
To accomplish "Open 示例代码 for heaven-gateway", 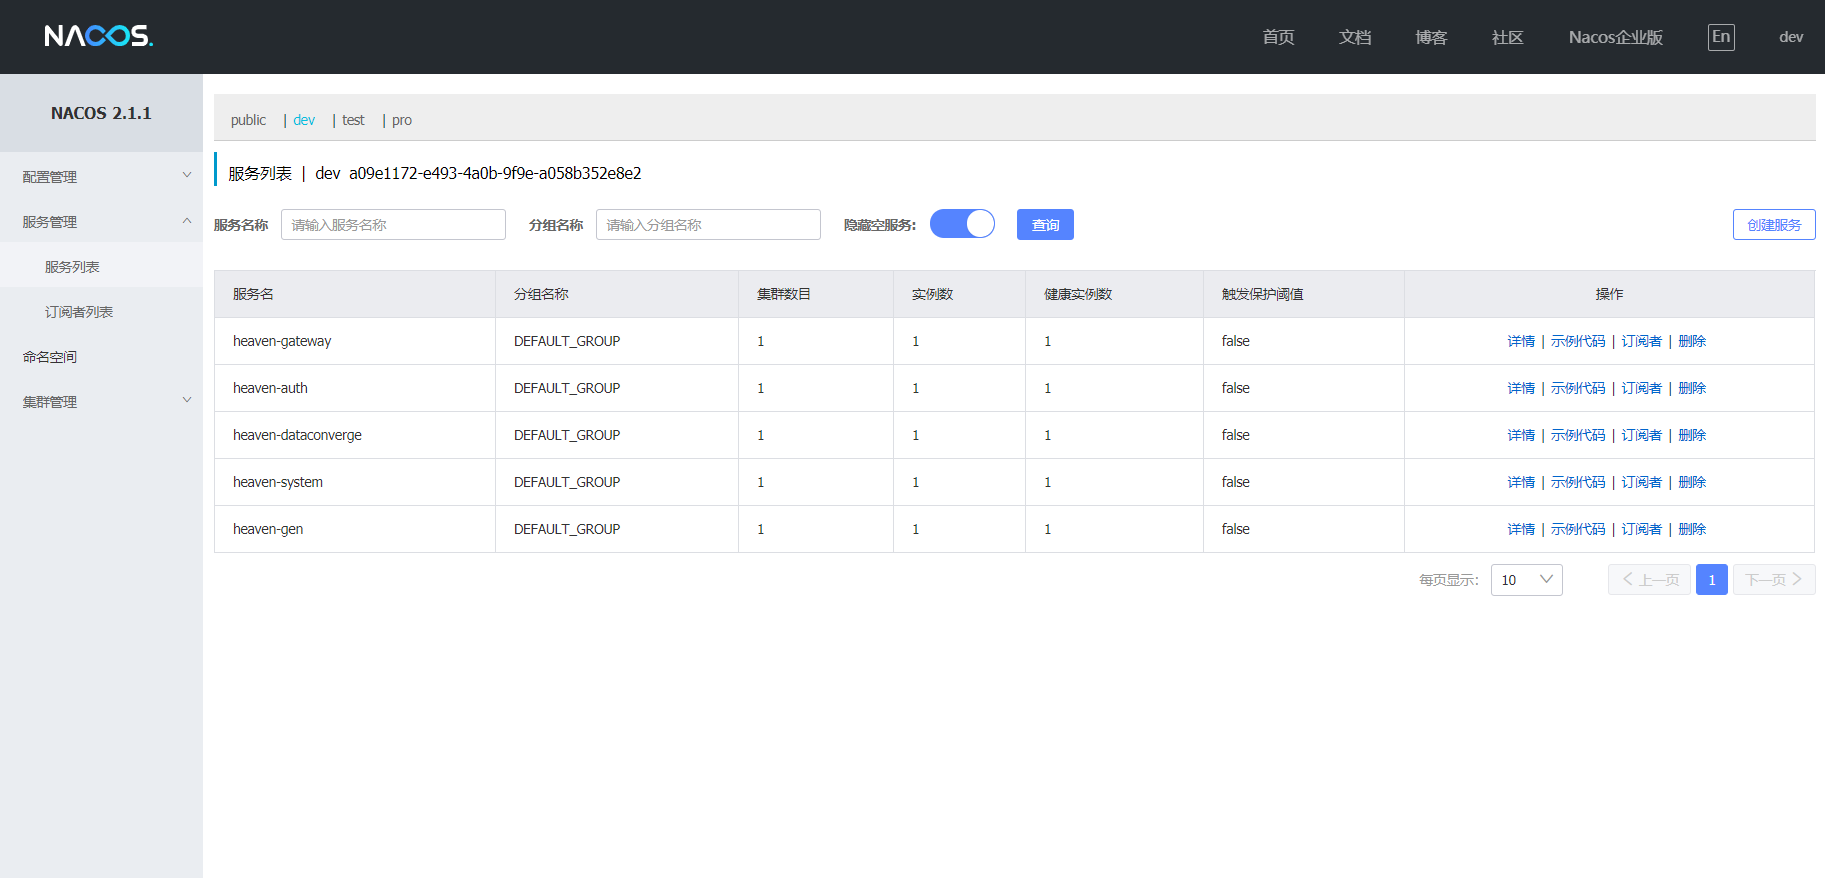I will click(1578, 341).
